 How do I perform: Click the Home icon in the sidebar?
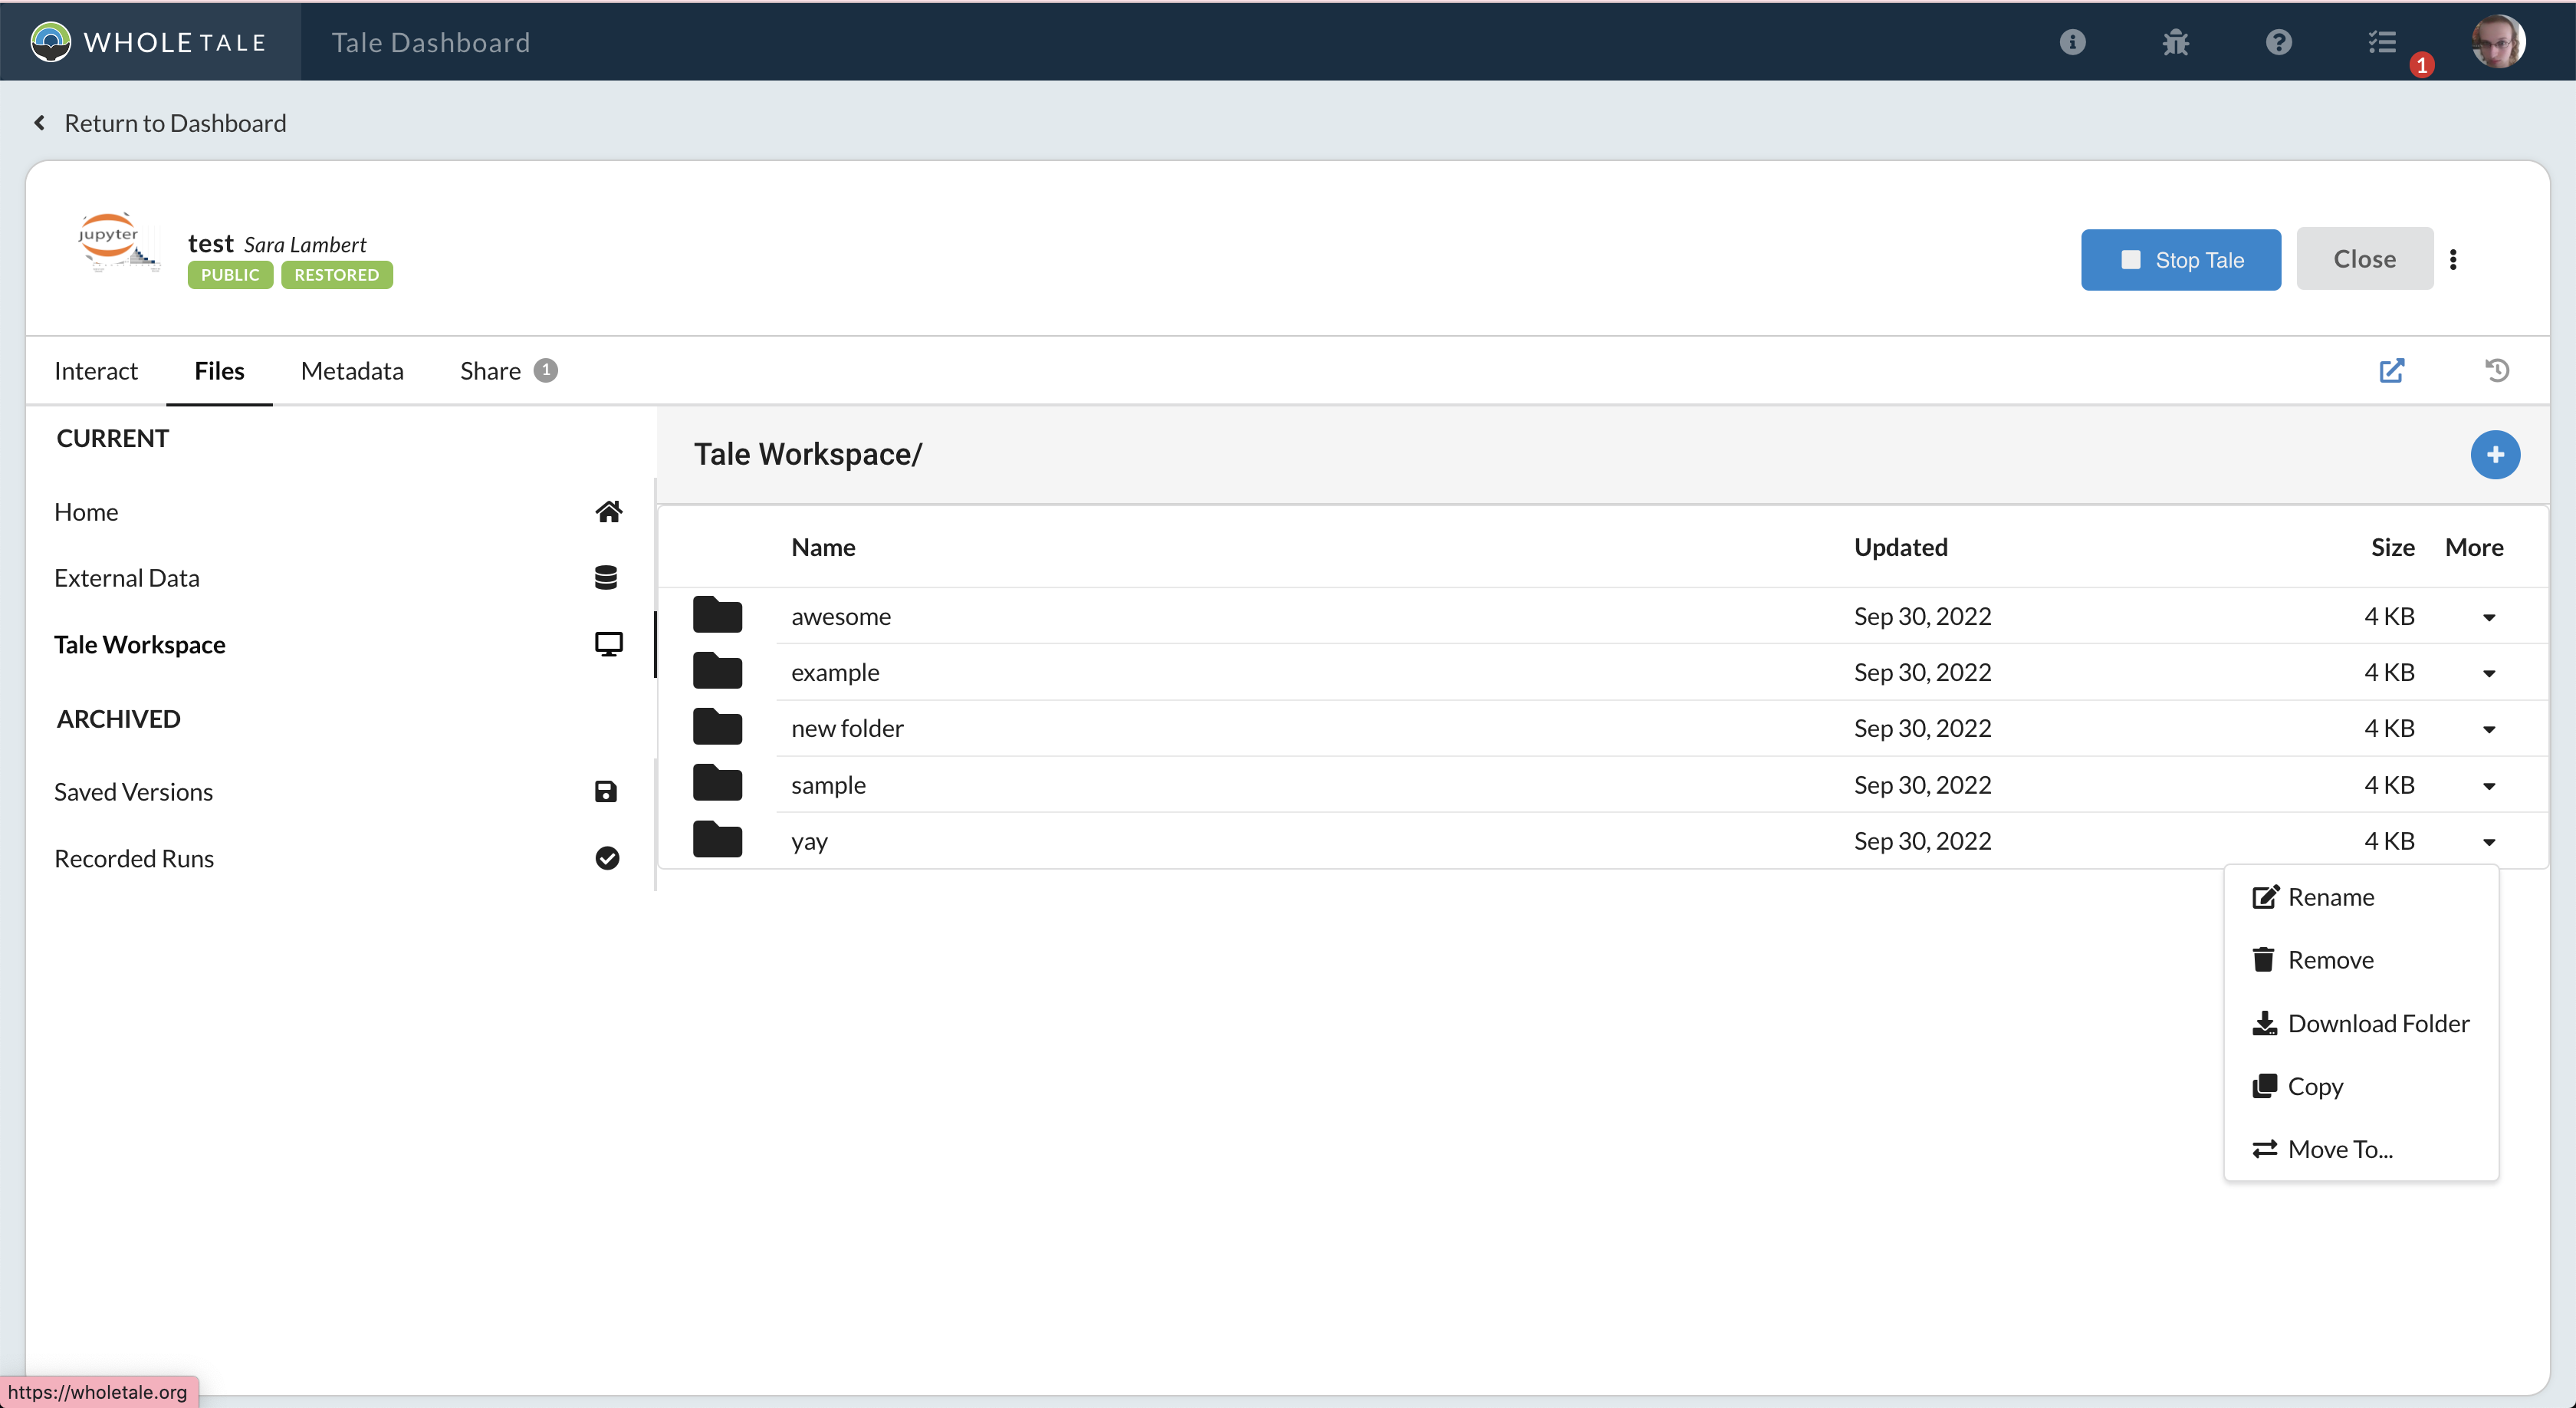pos(609,511)
